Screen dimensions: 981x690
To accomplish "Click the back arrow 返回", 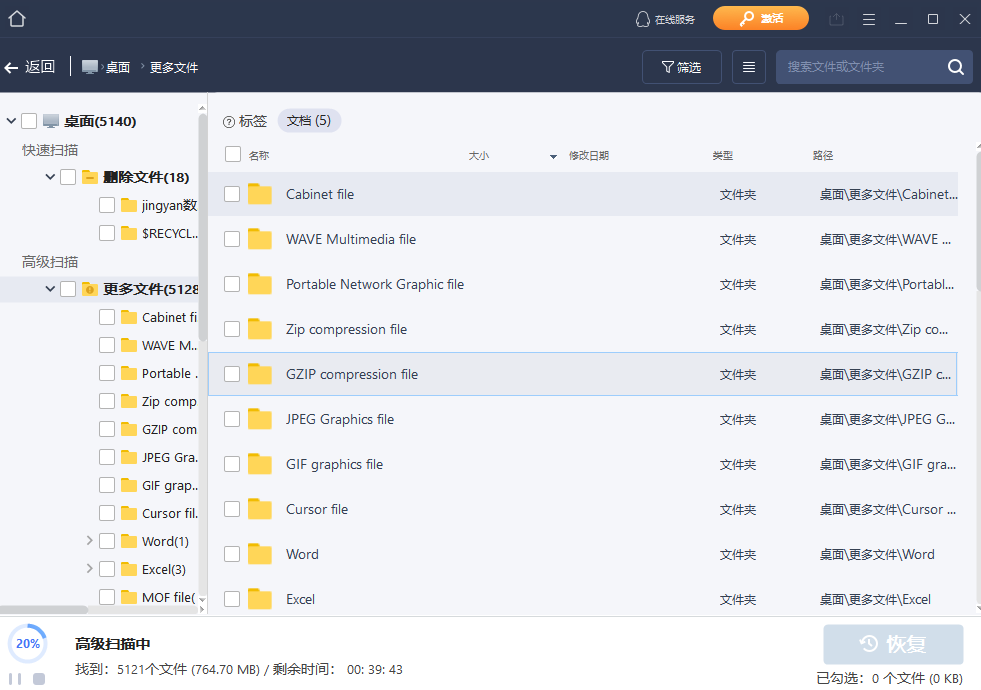I will tap(29, 67).
